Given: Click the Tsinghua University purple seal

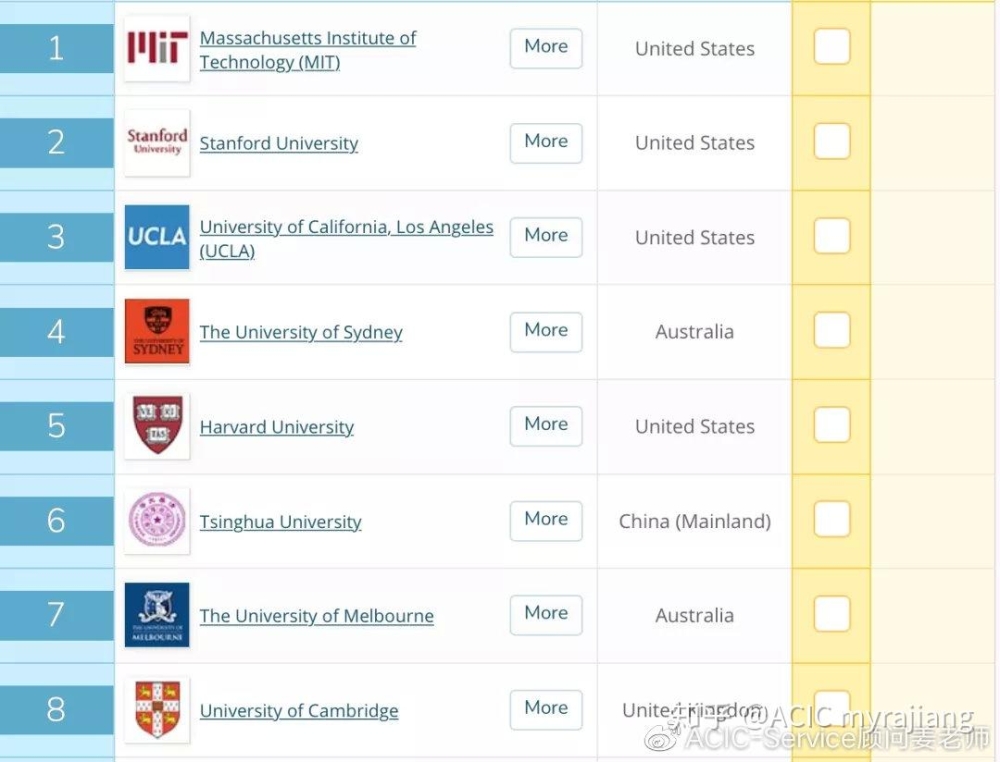Looking at the screenshot, I should [157, 520].
